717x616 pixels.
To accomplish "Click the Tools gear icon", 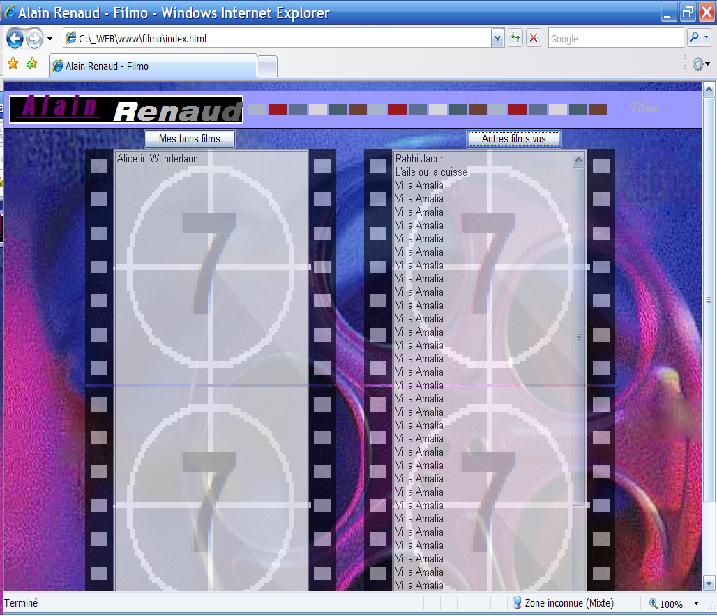I will [698, 63].
